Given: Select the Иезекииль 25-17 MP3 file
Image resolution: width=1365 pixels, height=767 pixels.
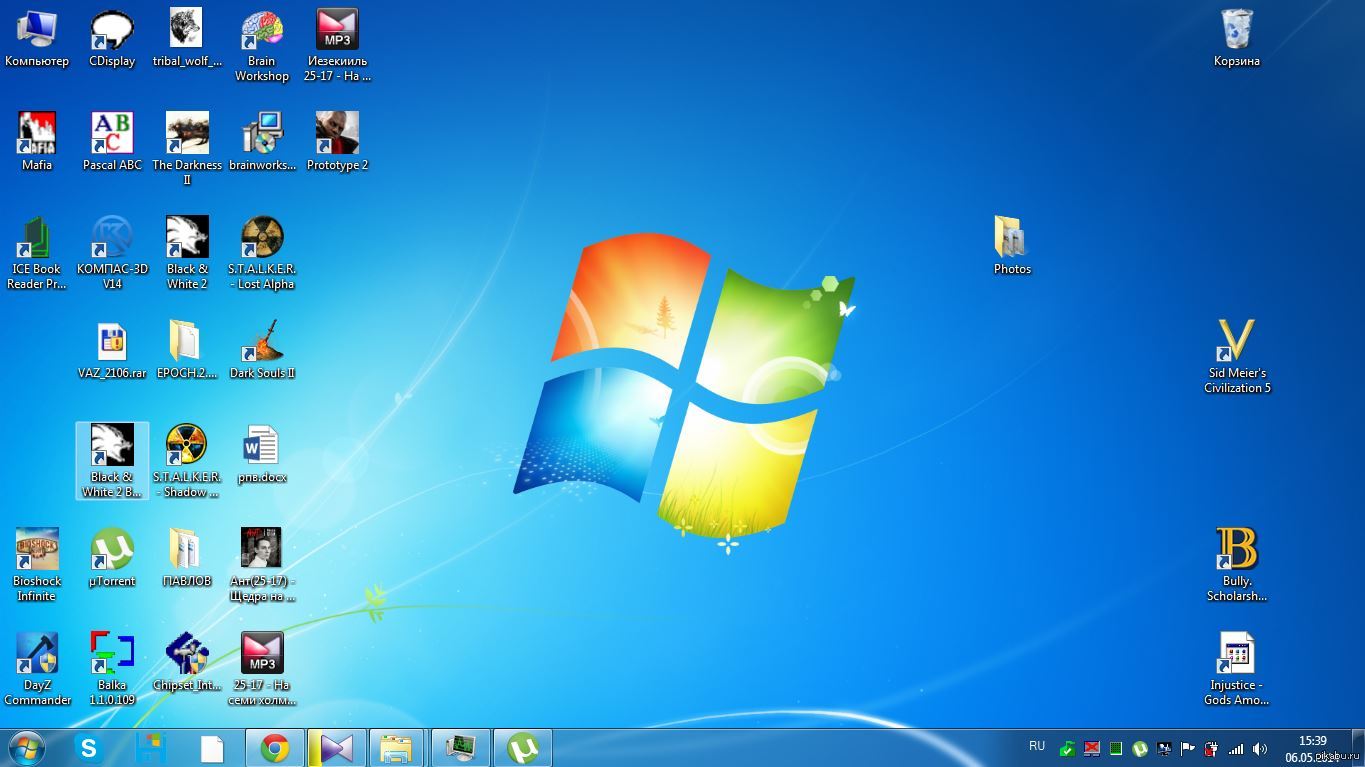Looking at the screenshot, I should pos(337,47).
